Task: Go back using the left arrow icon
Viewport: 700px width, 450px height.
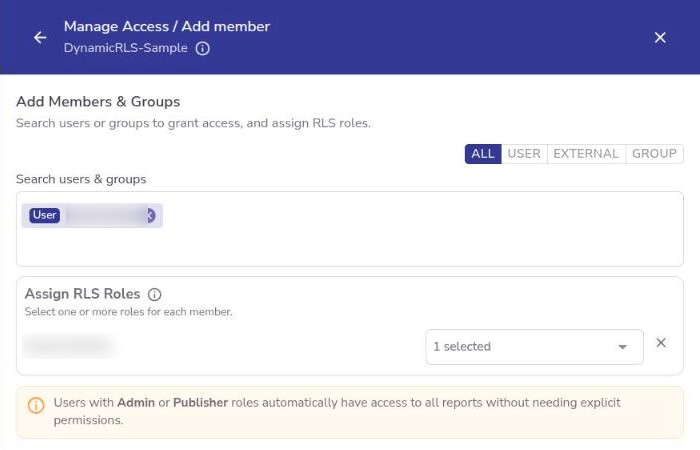Action: point(40,38)
